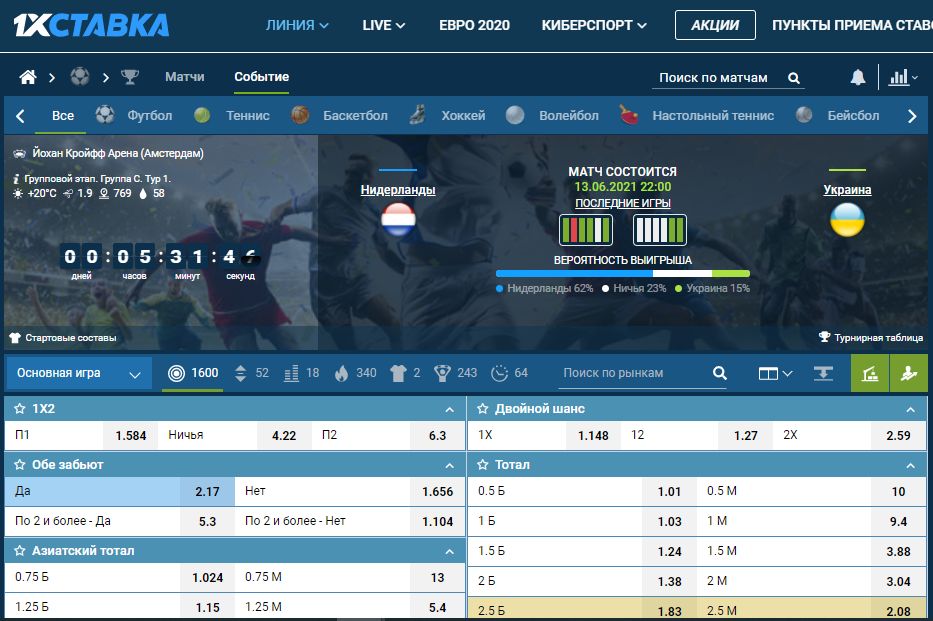Open ПОСЛЕДНИЕ ИГРЫ link
Viewport: 933px width, 621px height.
(622, 203)
